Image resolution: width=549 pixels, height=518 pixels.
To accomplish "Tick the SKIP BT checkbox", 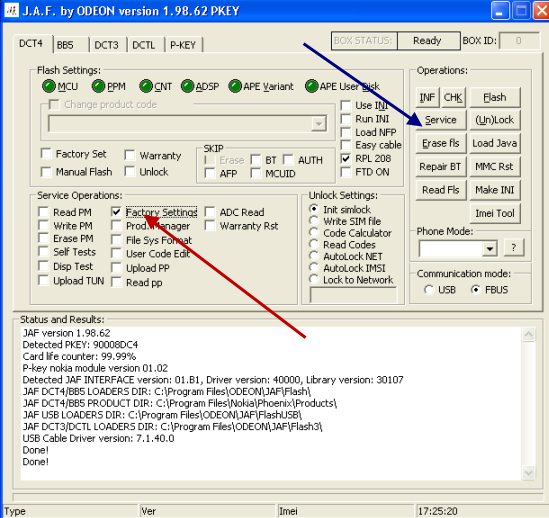I will 256,160.
